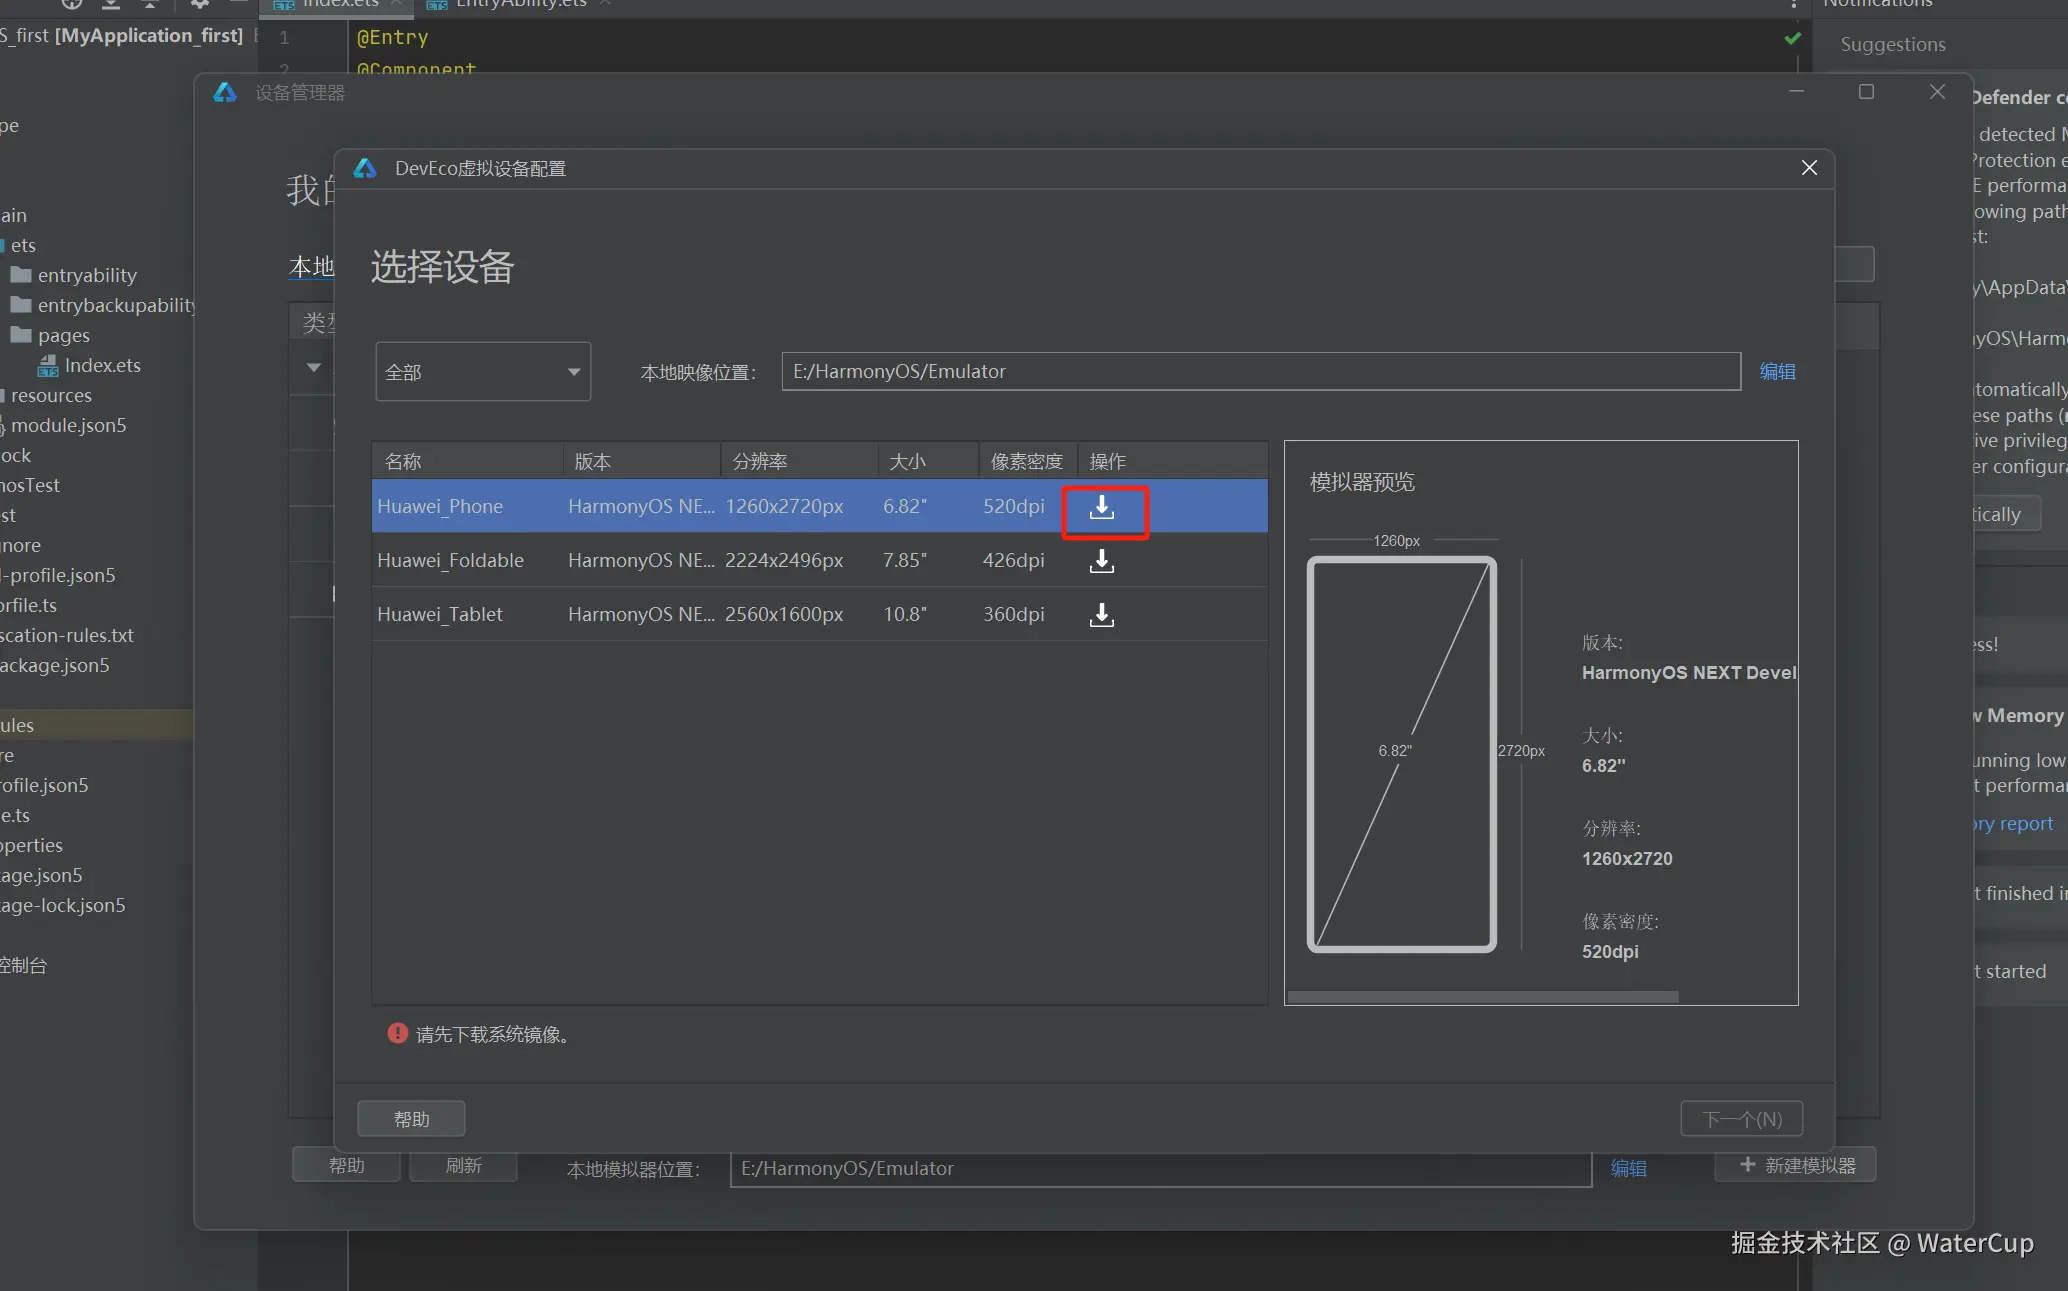This screenshot has height=1291, width=2068.
Task: Click 编辑 link beside local image path
Action: [1777, 372]
